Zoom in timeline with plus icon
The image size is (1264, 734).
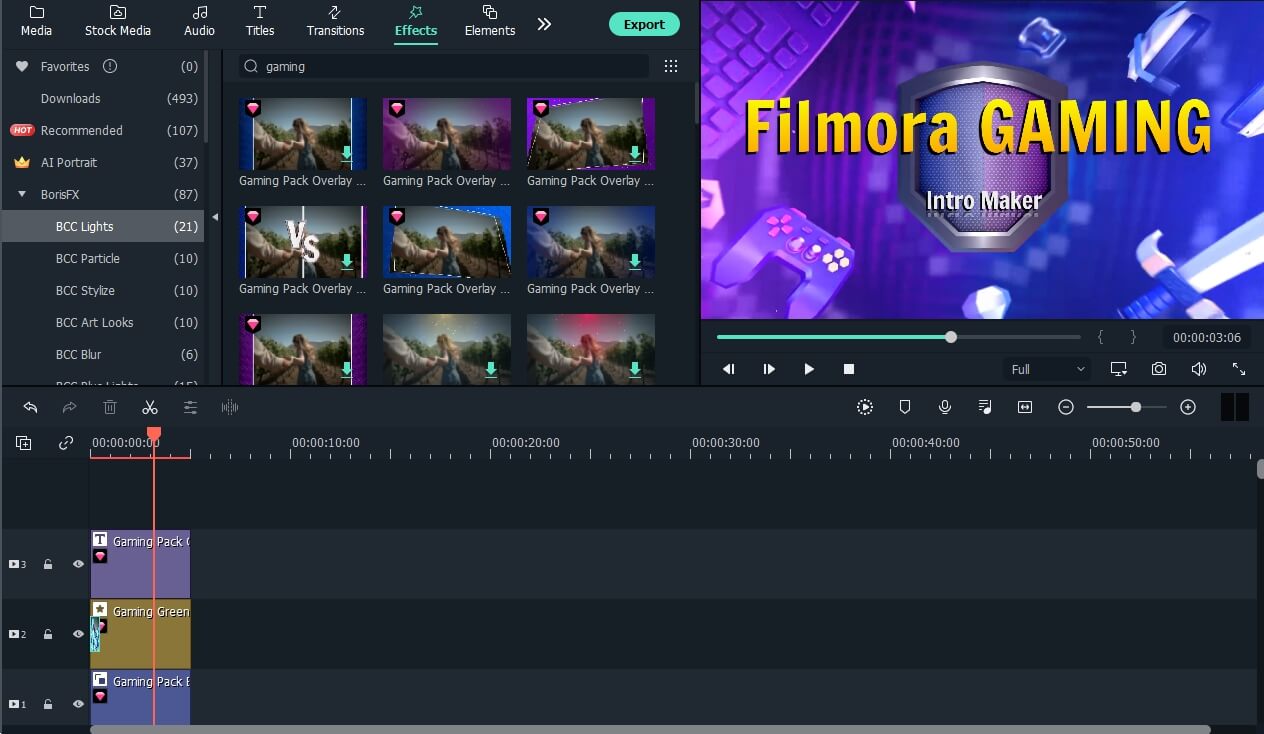[x=1188, y=407]
